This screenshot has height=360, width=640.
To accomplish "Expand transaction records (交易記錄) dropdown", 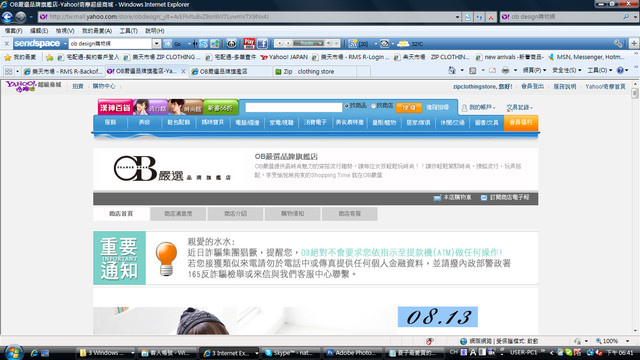I will tap(520, 107).
